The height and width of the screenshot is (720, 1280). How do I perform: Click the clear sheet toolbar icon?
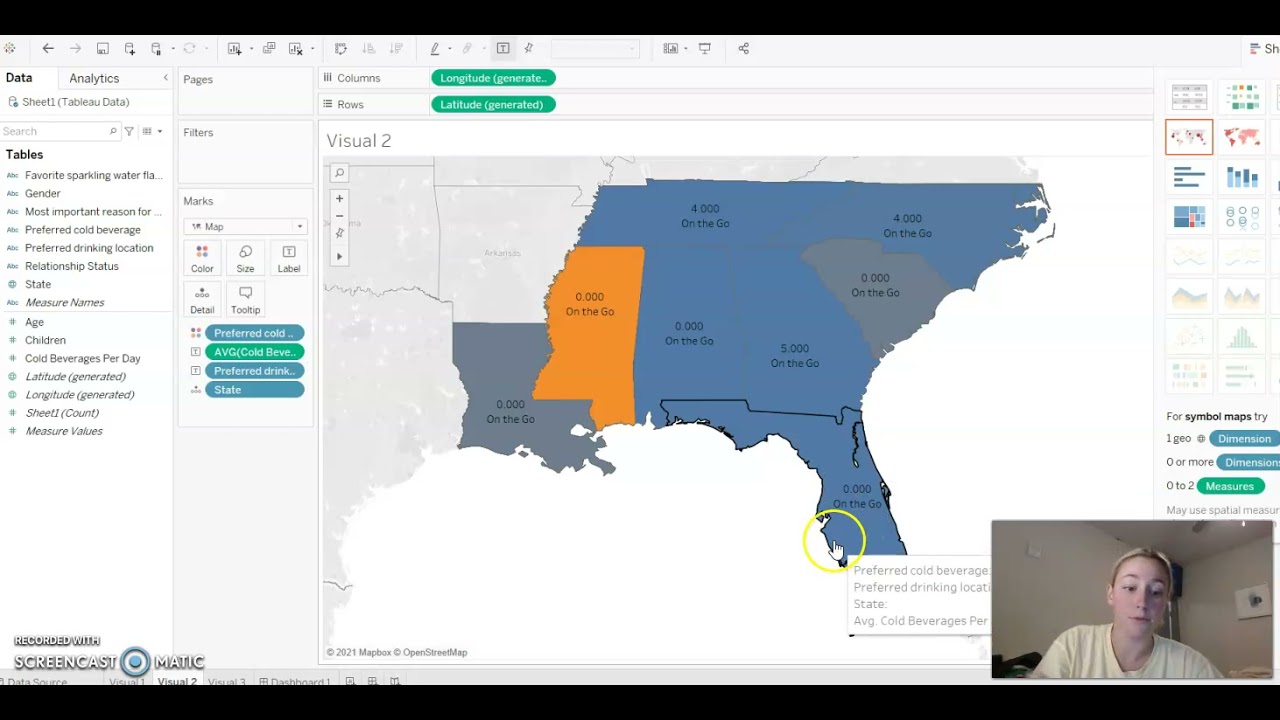[295, 48]
